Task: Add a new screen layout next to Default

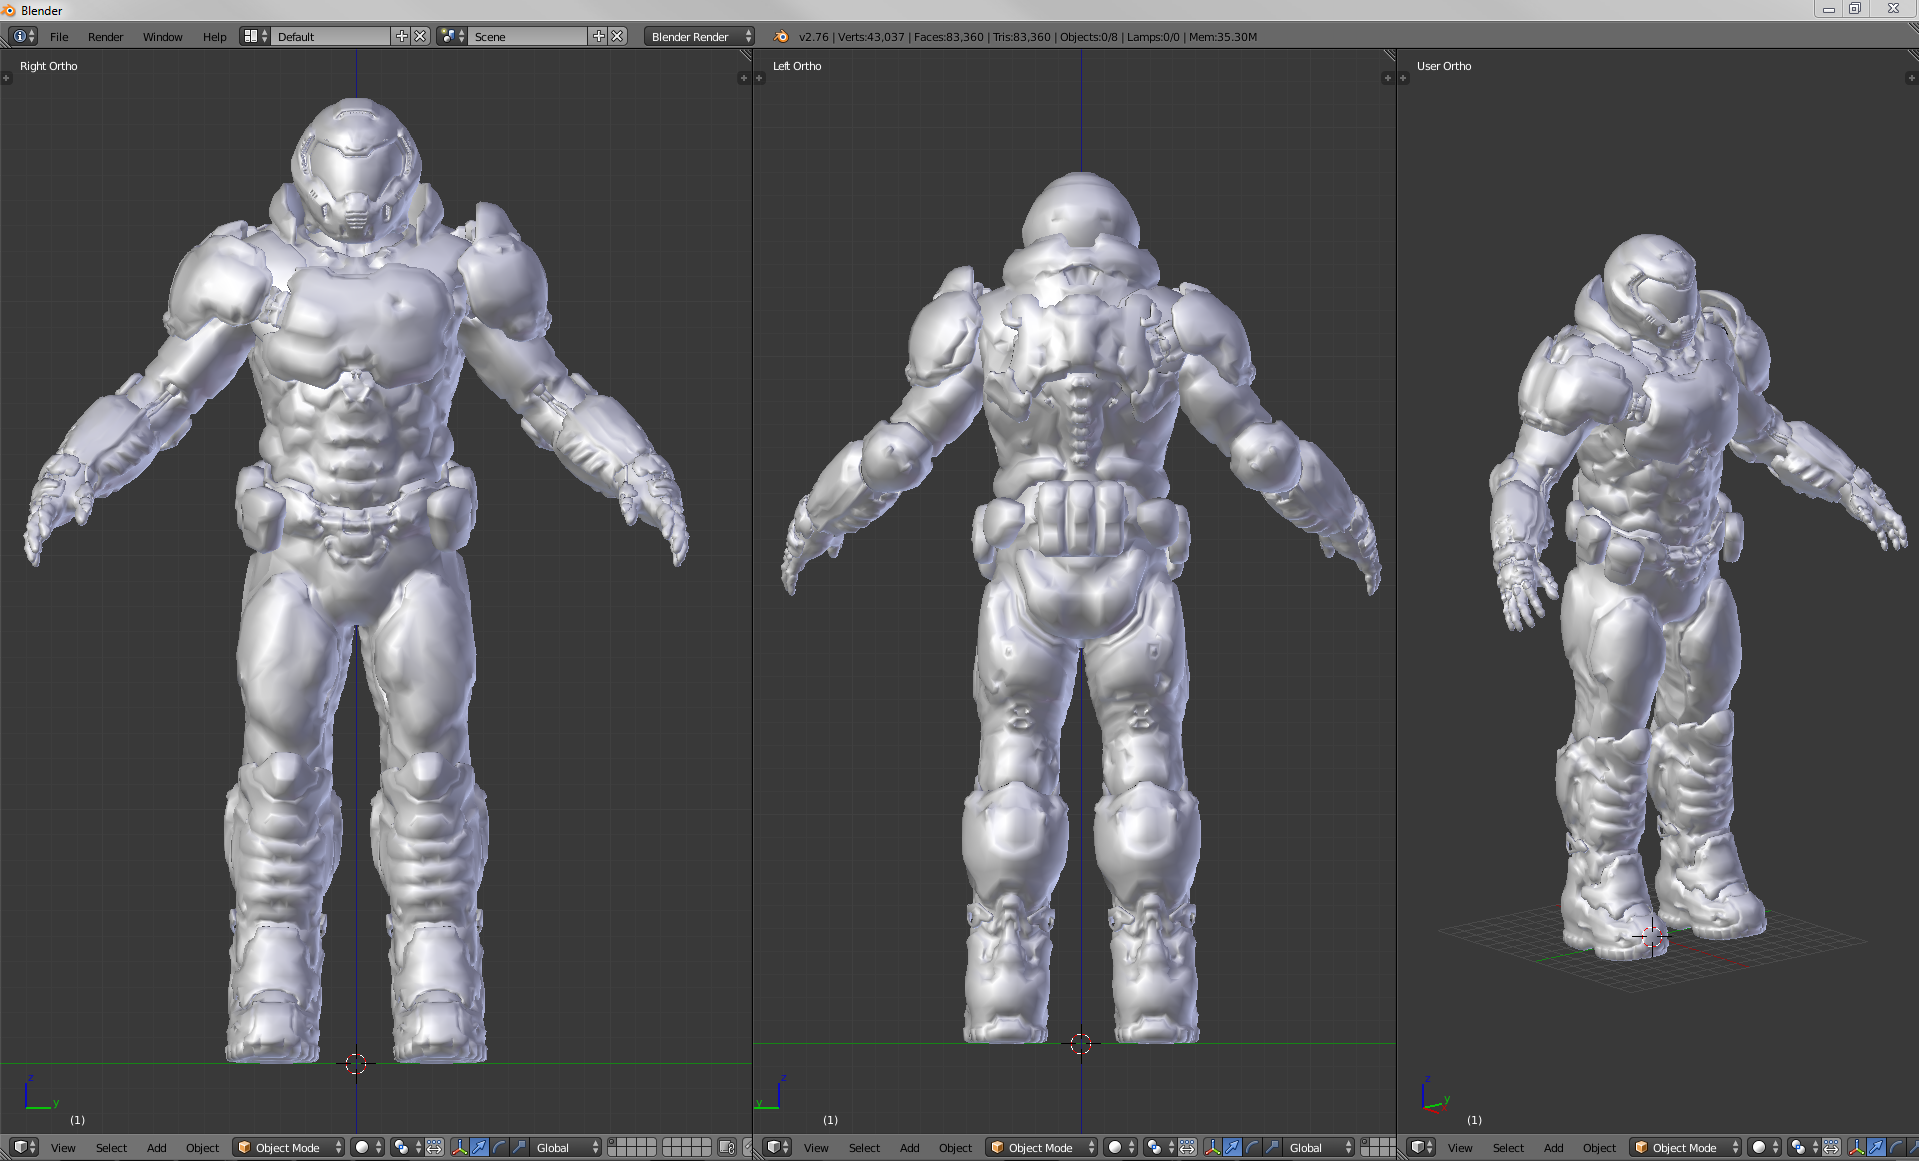Action: pos(402,36)
